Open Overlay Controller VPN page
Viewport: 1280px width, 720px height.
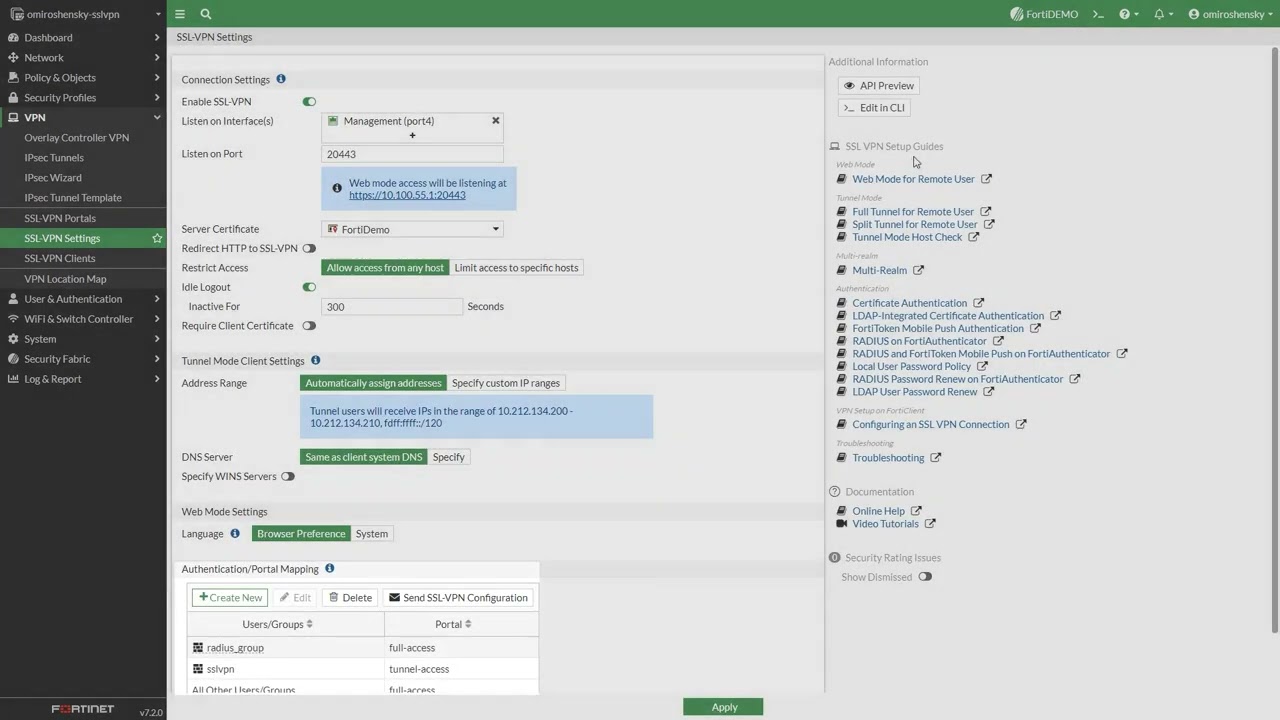[x=77, y=137]
